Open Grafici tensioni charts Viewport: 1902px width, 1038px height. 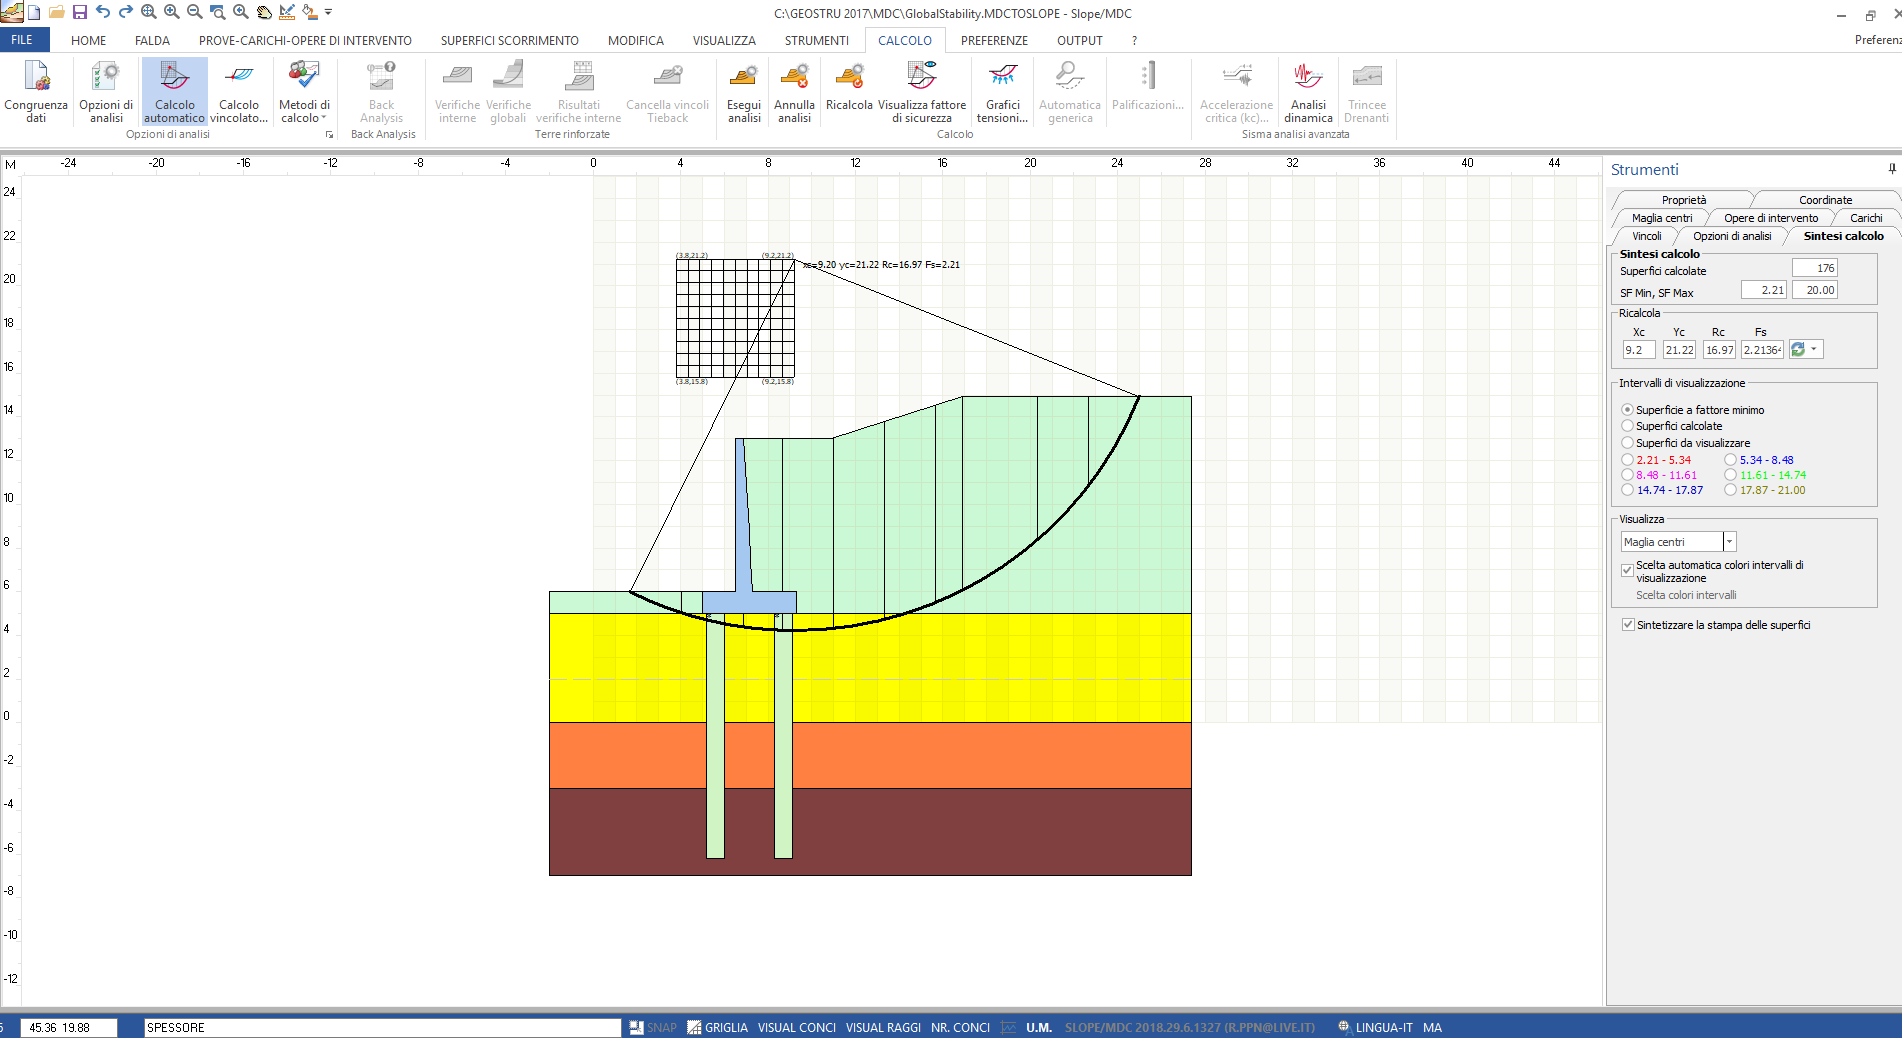click(x=1002, y=92)
